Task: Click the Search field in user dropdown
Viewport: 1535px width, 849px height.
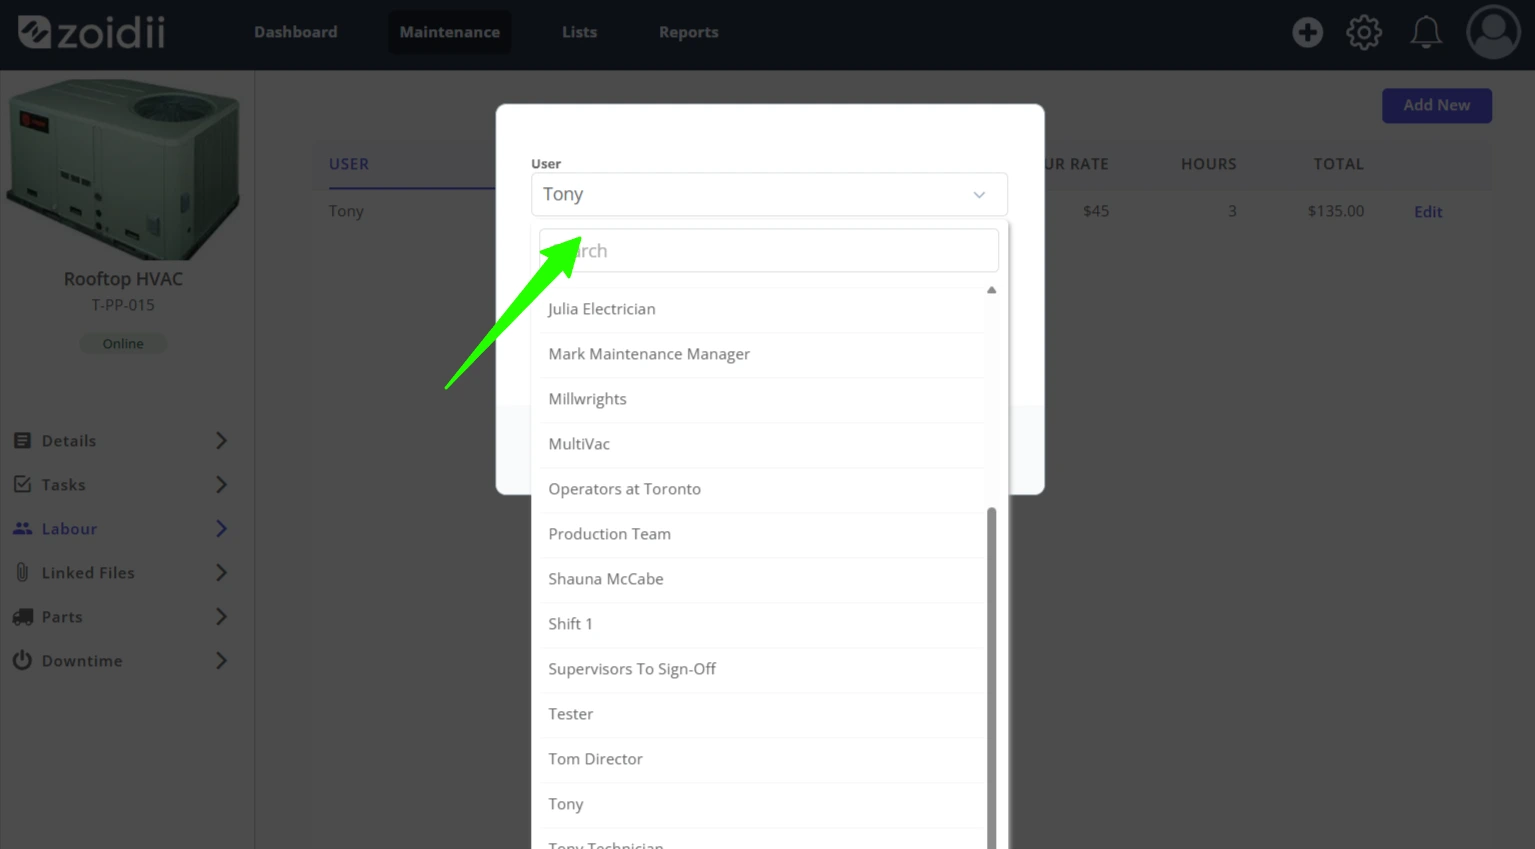Action: (768, 250)
